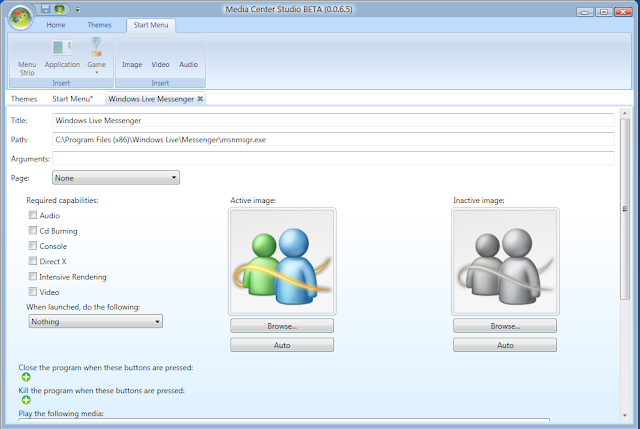Check the Direct X checkbox
Screen dimensions: 640x429
click(33, 261)
